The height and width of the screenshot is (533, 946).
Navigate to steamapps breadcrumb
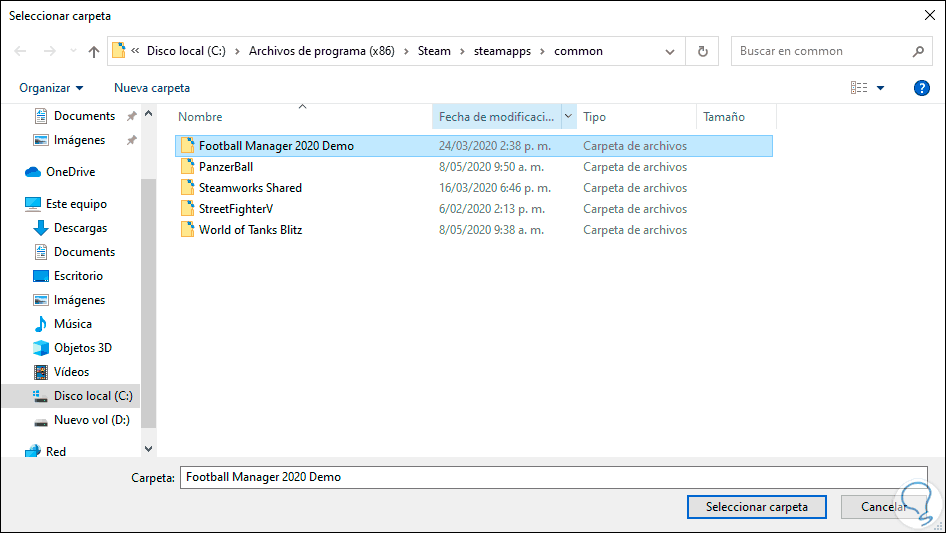pos(502,51)
